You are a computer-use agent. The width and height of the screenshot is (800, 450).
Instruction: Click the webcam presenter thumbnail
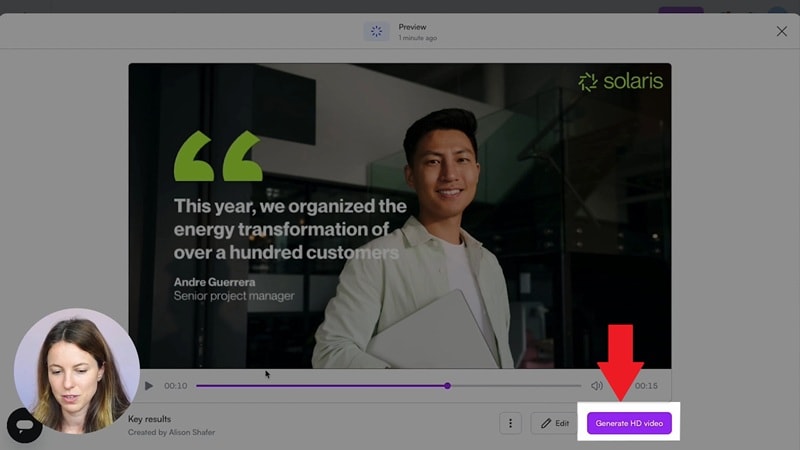tap(77, 370)
